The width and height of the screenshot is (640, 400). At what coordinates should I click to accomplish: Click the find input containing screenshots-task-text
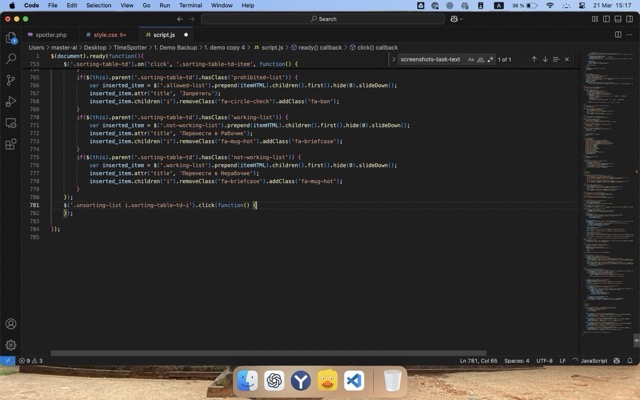(x=430, y=59)
